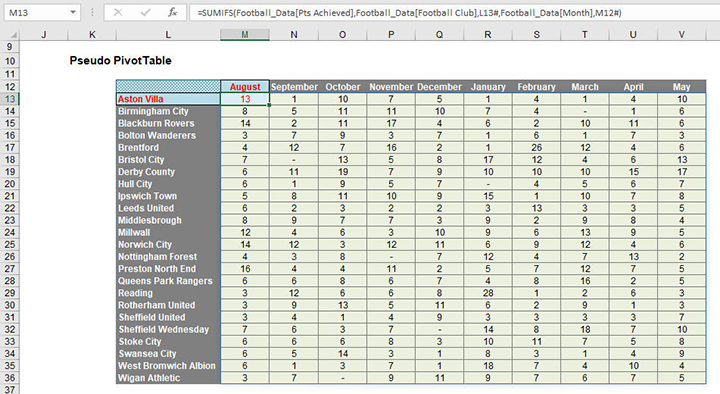
Task: Click the Select All corner triangle
Action: [13, 35]
